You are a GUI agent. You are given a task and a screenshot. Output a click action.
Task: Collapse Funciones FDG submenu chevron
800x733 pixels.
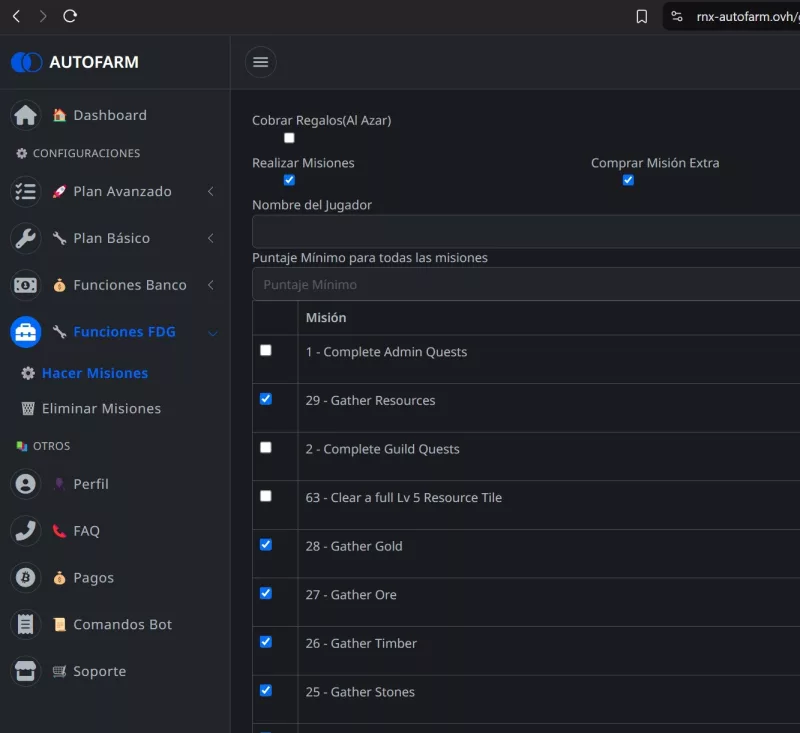[x=213, y=334]
